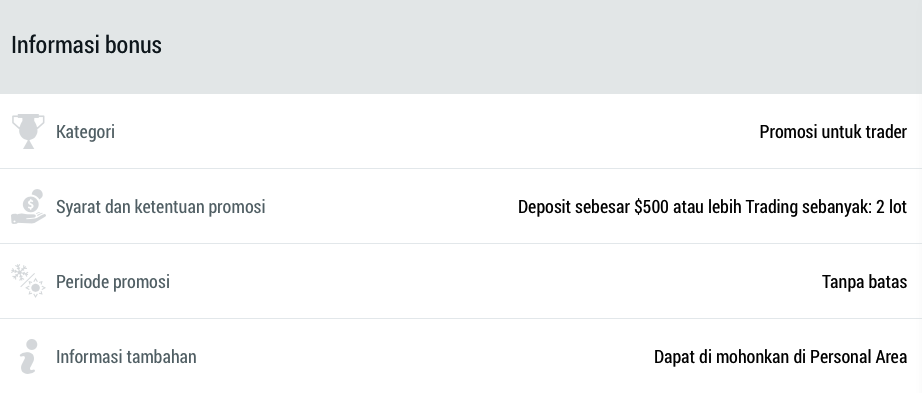Select the Kategori row
The width and height of the screenshot is (922, 393).
click(461, 131)
